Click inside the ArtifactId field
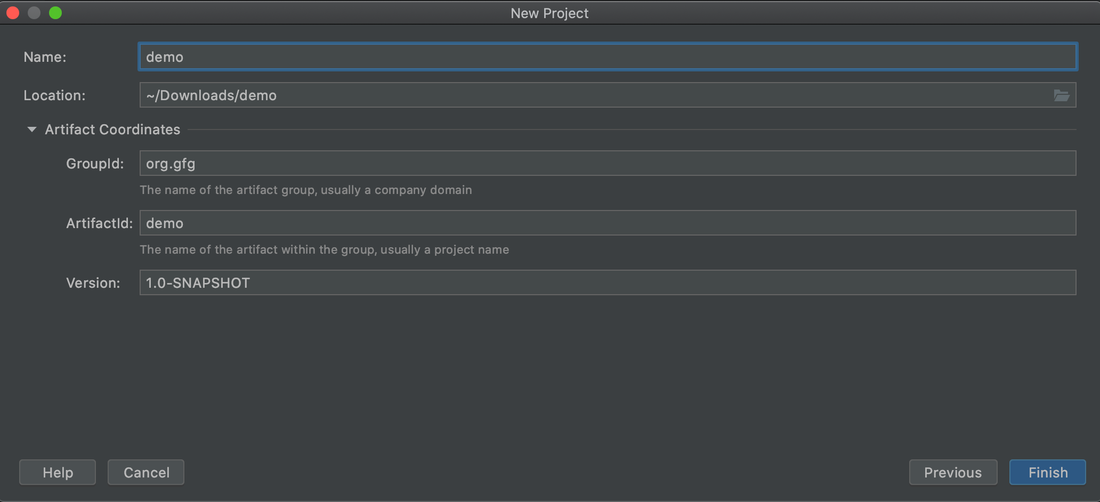The height and width of the screenshot is (502, 1100). coord(607,223)
